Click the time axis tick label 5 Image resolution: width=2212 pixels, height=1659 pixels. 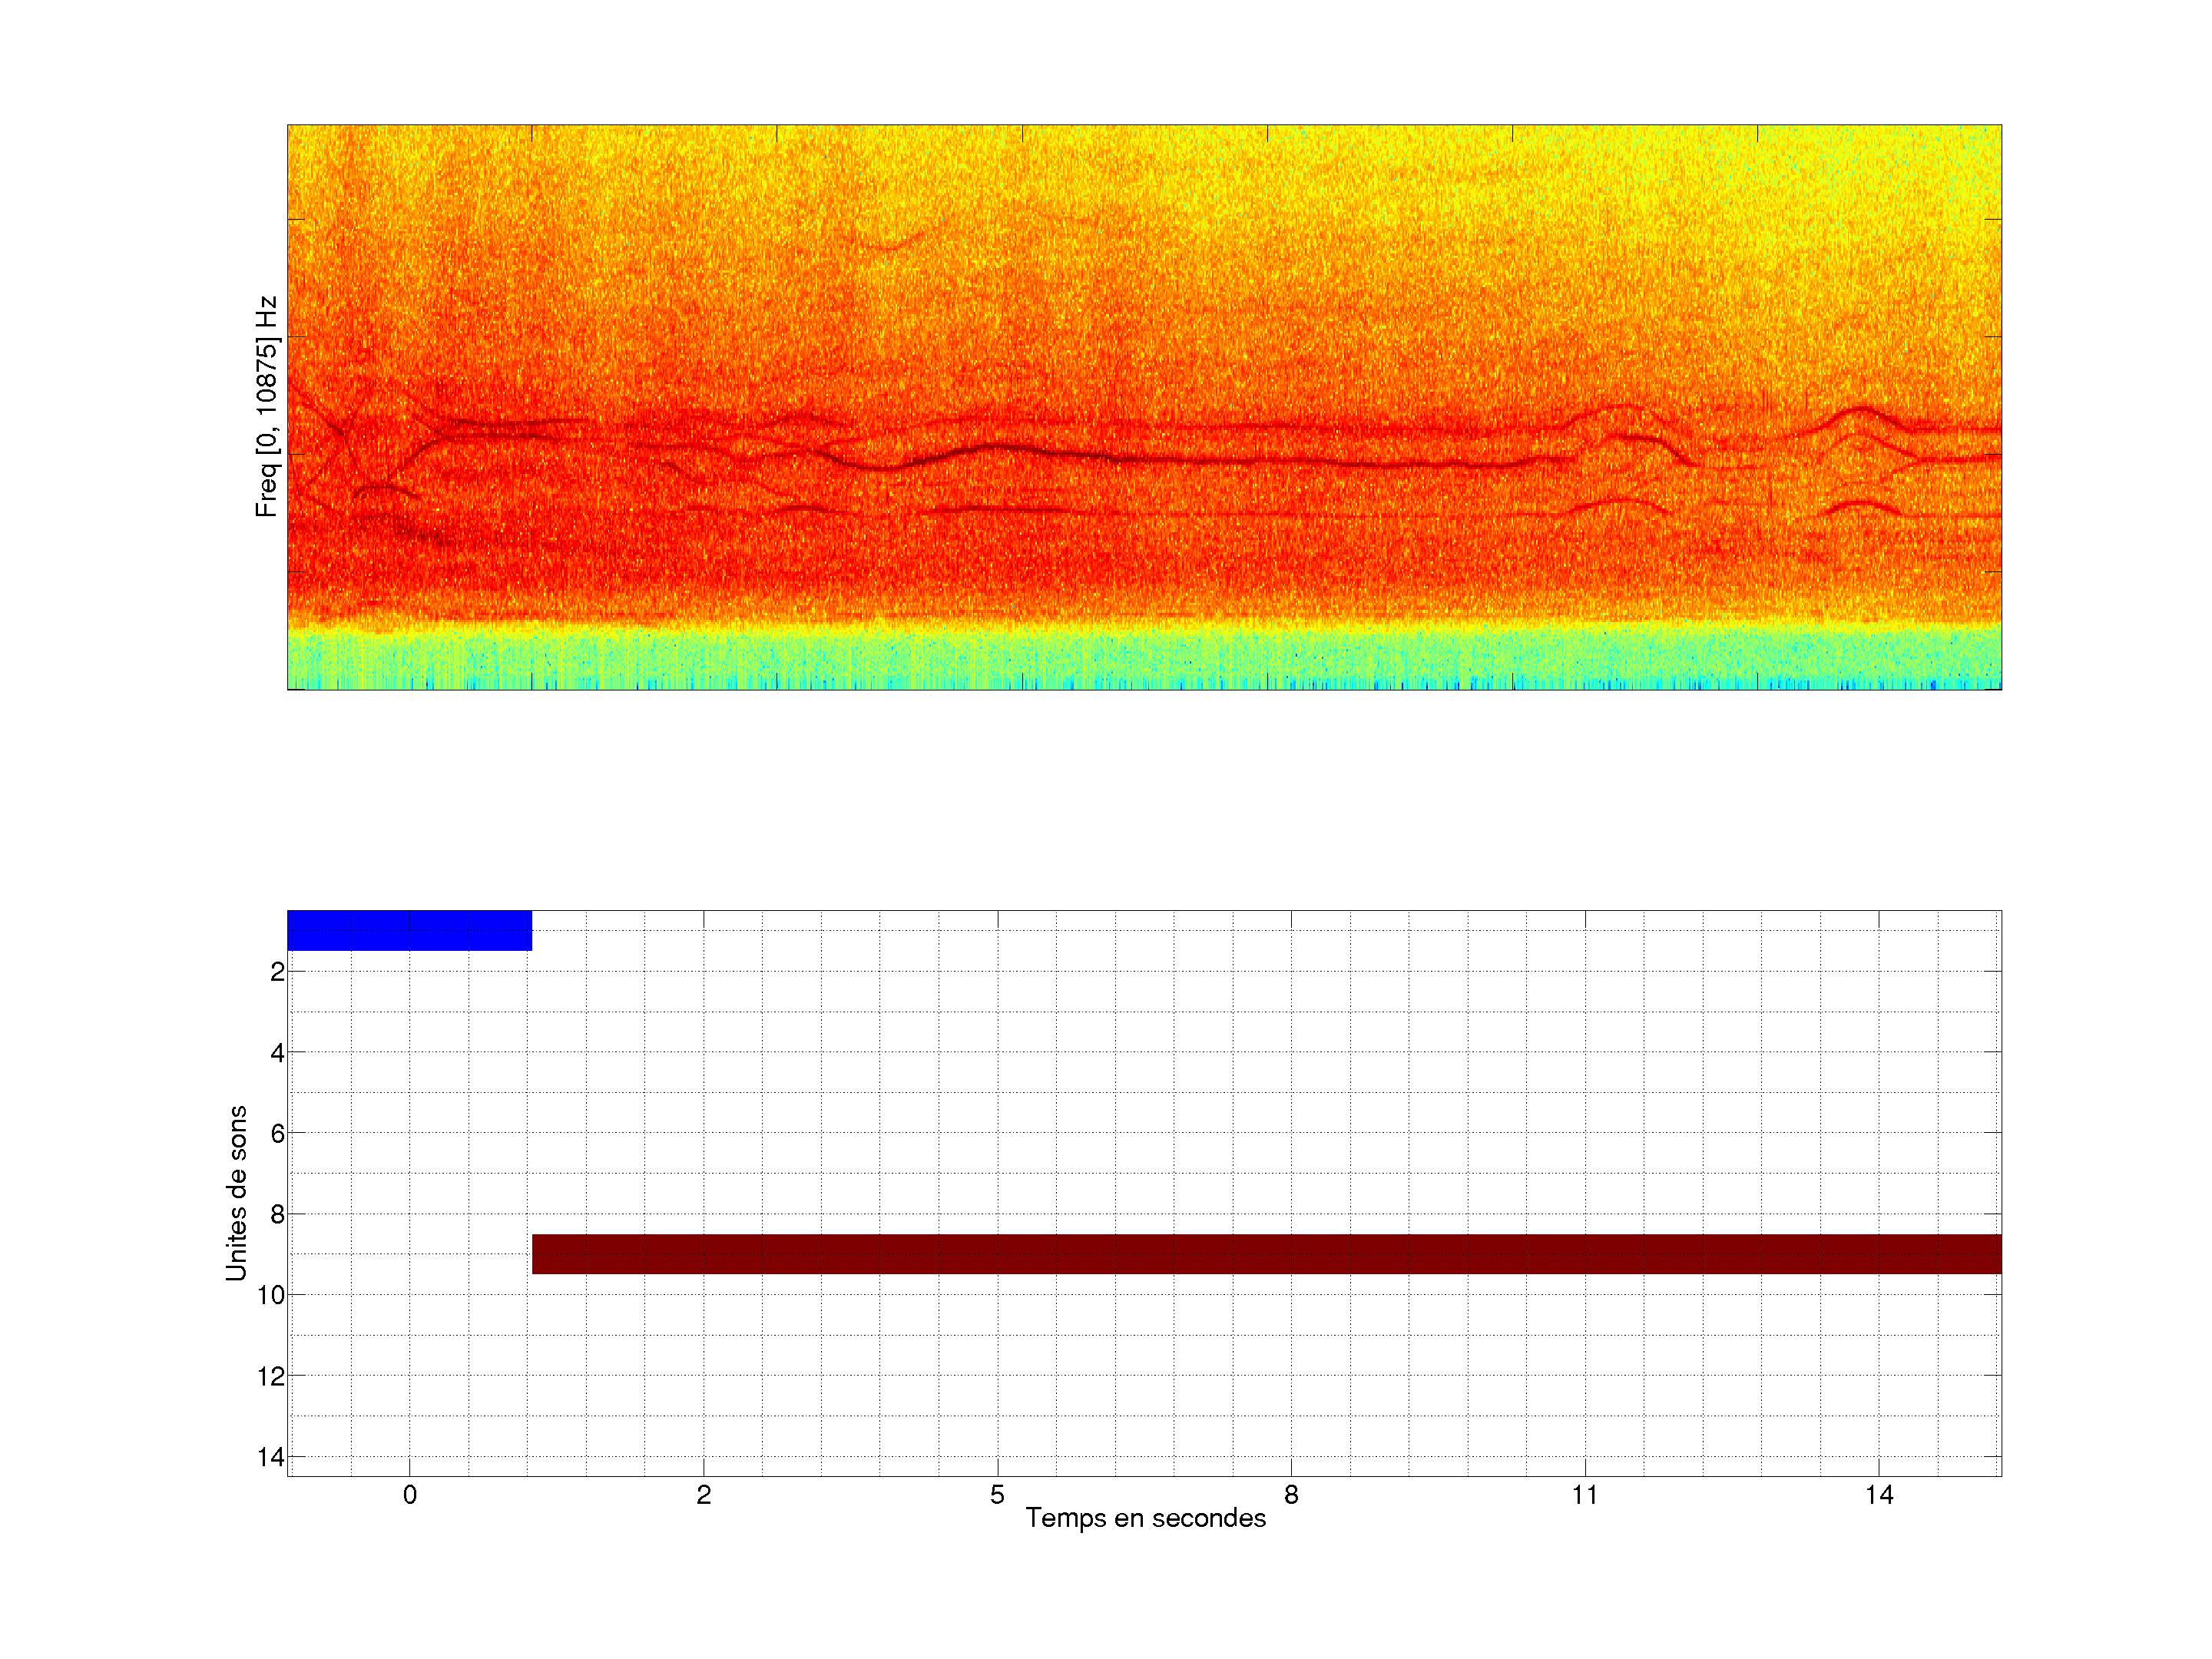coord(997,1495)
